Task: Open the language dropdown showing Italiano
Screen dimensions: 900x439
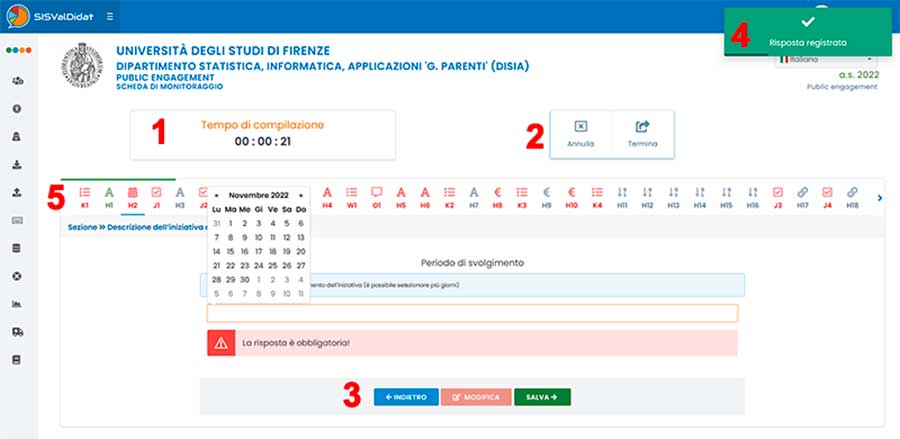Action: click(818, 60)
